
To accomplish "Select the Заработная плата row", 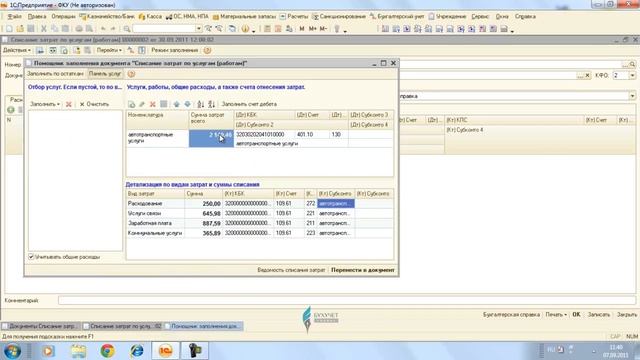I will point(260,223).
